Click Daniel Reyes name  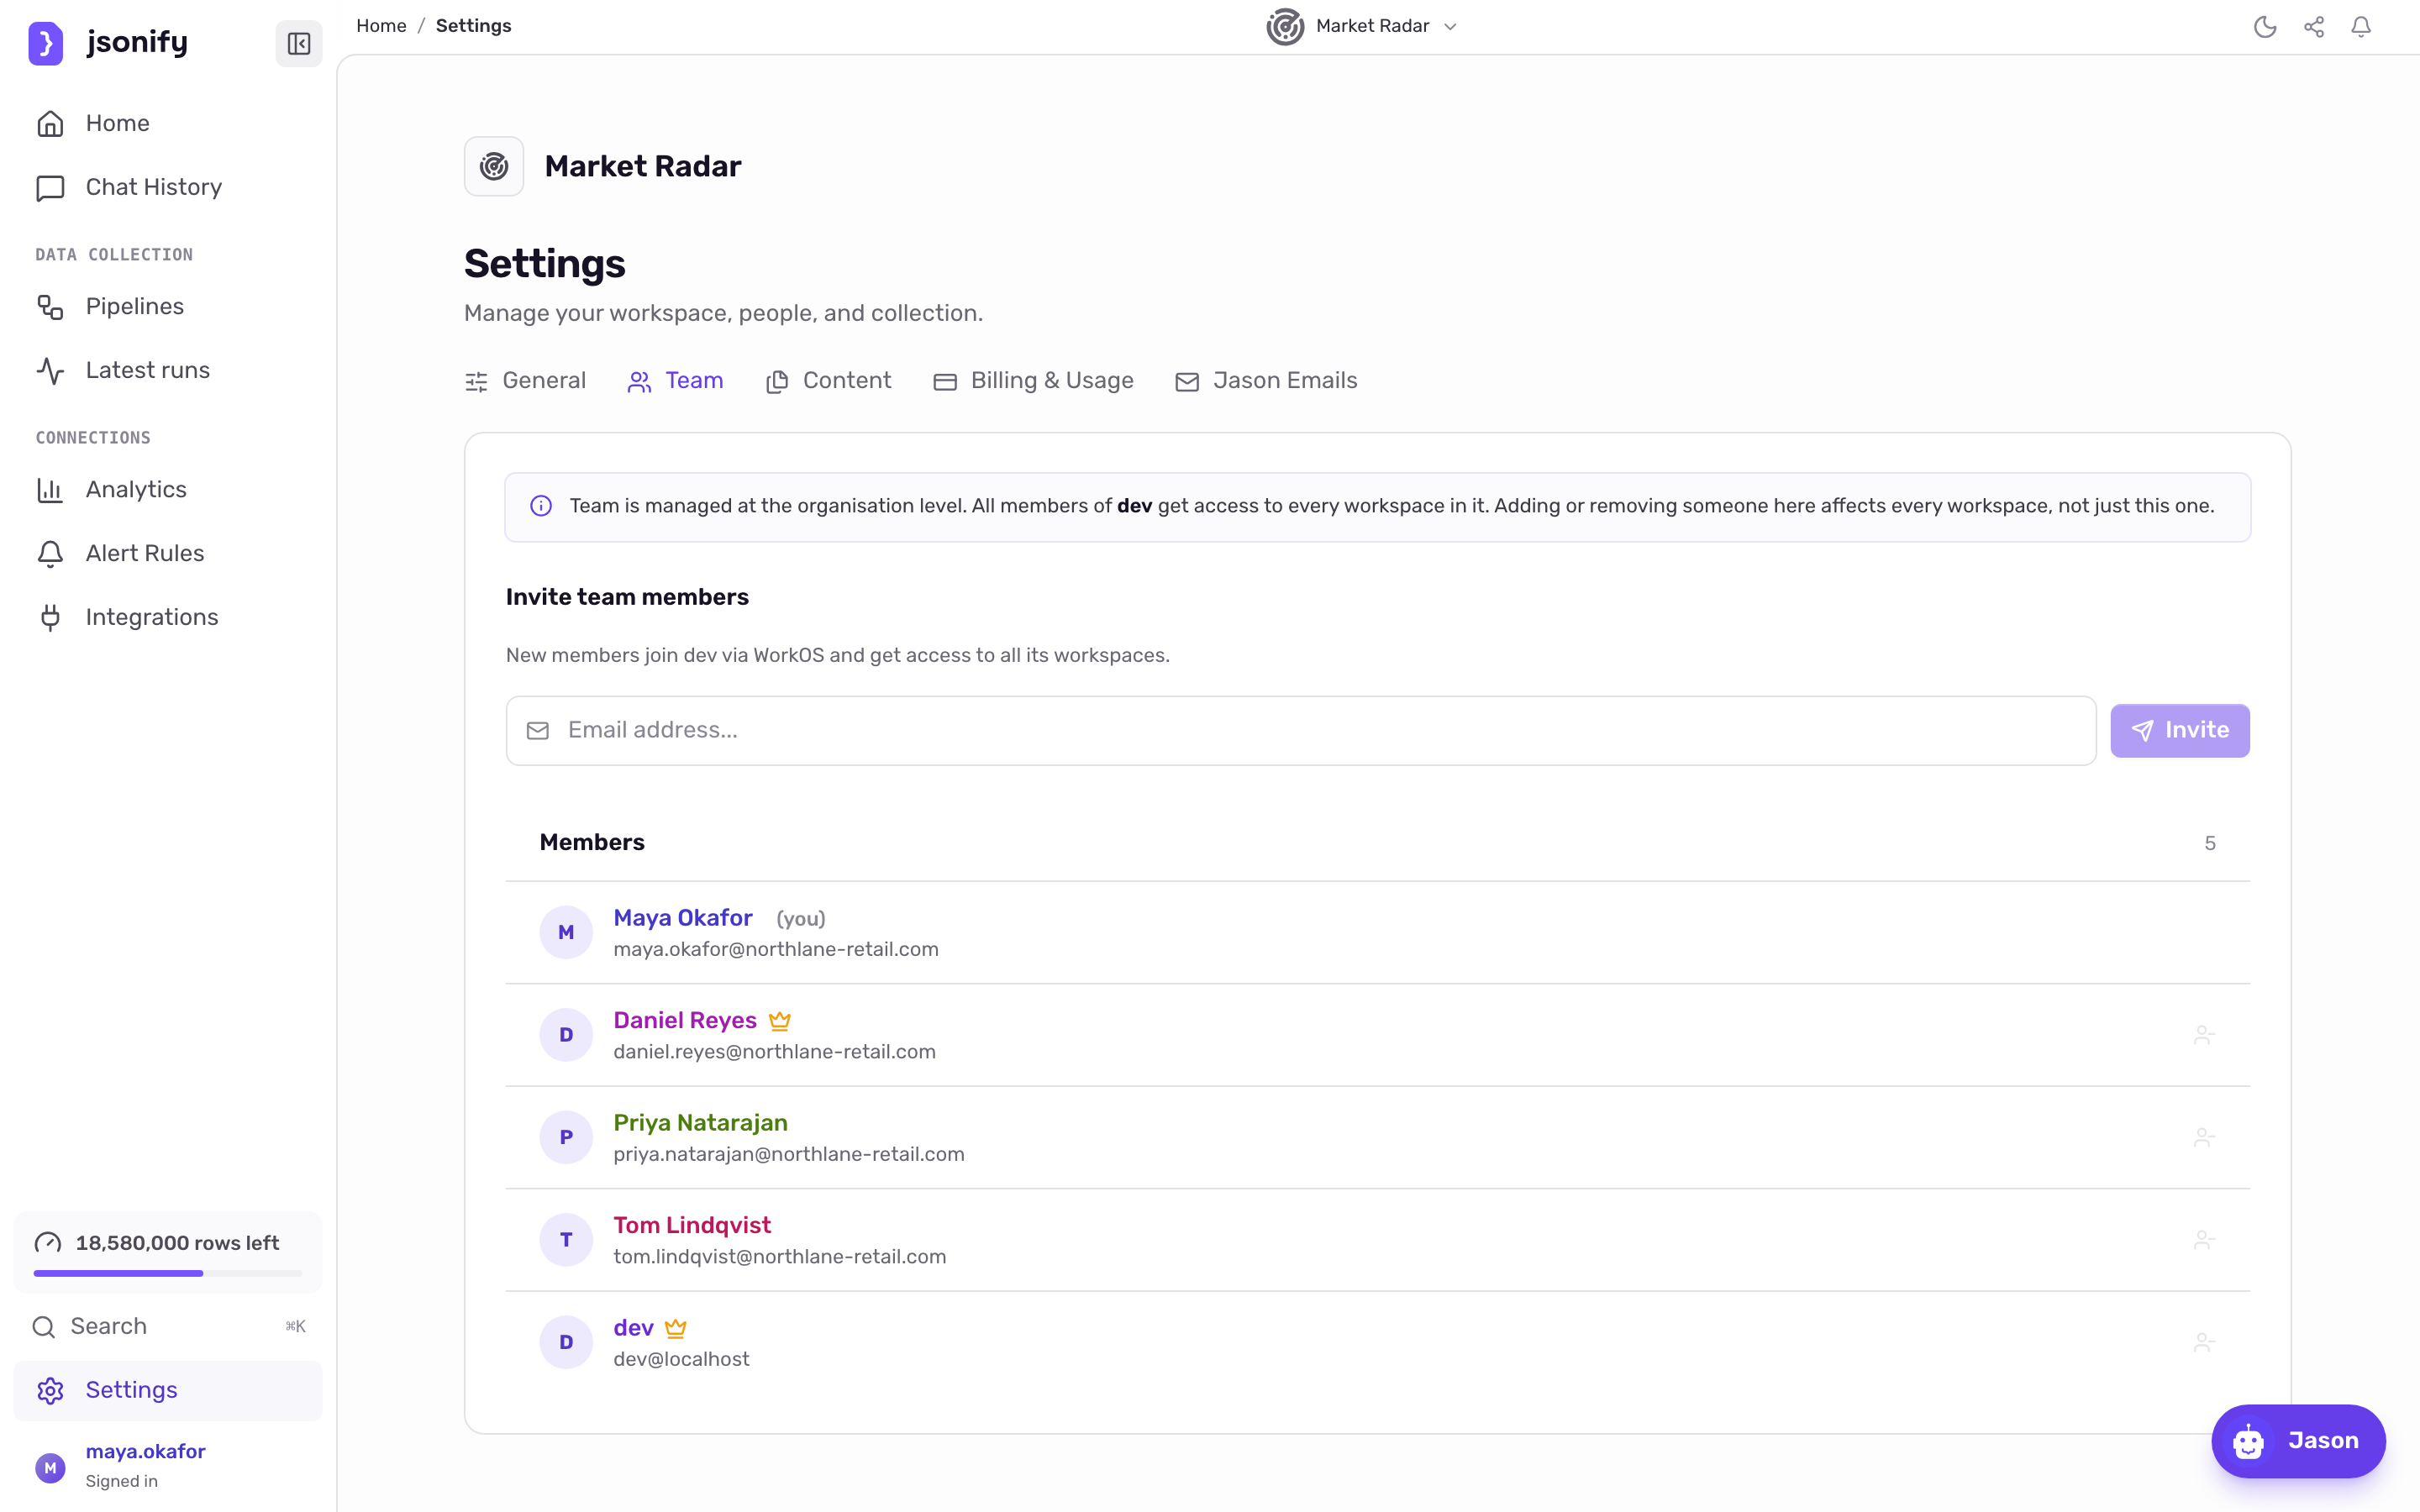pos(685,1020)
